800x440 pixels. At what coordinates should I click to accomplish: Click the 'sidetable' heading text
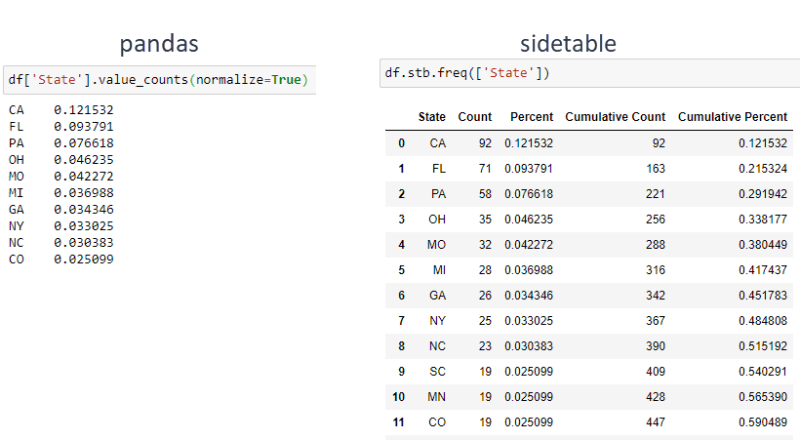[568, 43]
